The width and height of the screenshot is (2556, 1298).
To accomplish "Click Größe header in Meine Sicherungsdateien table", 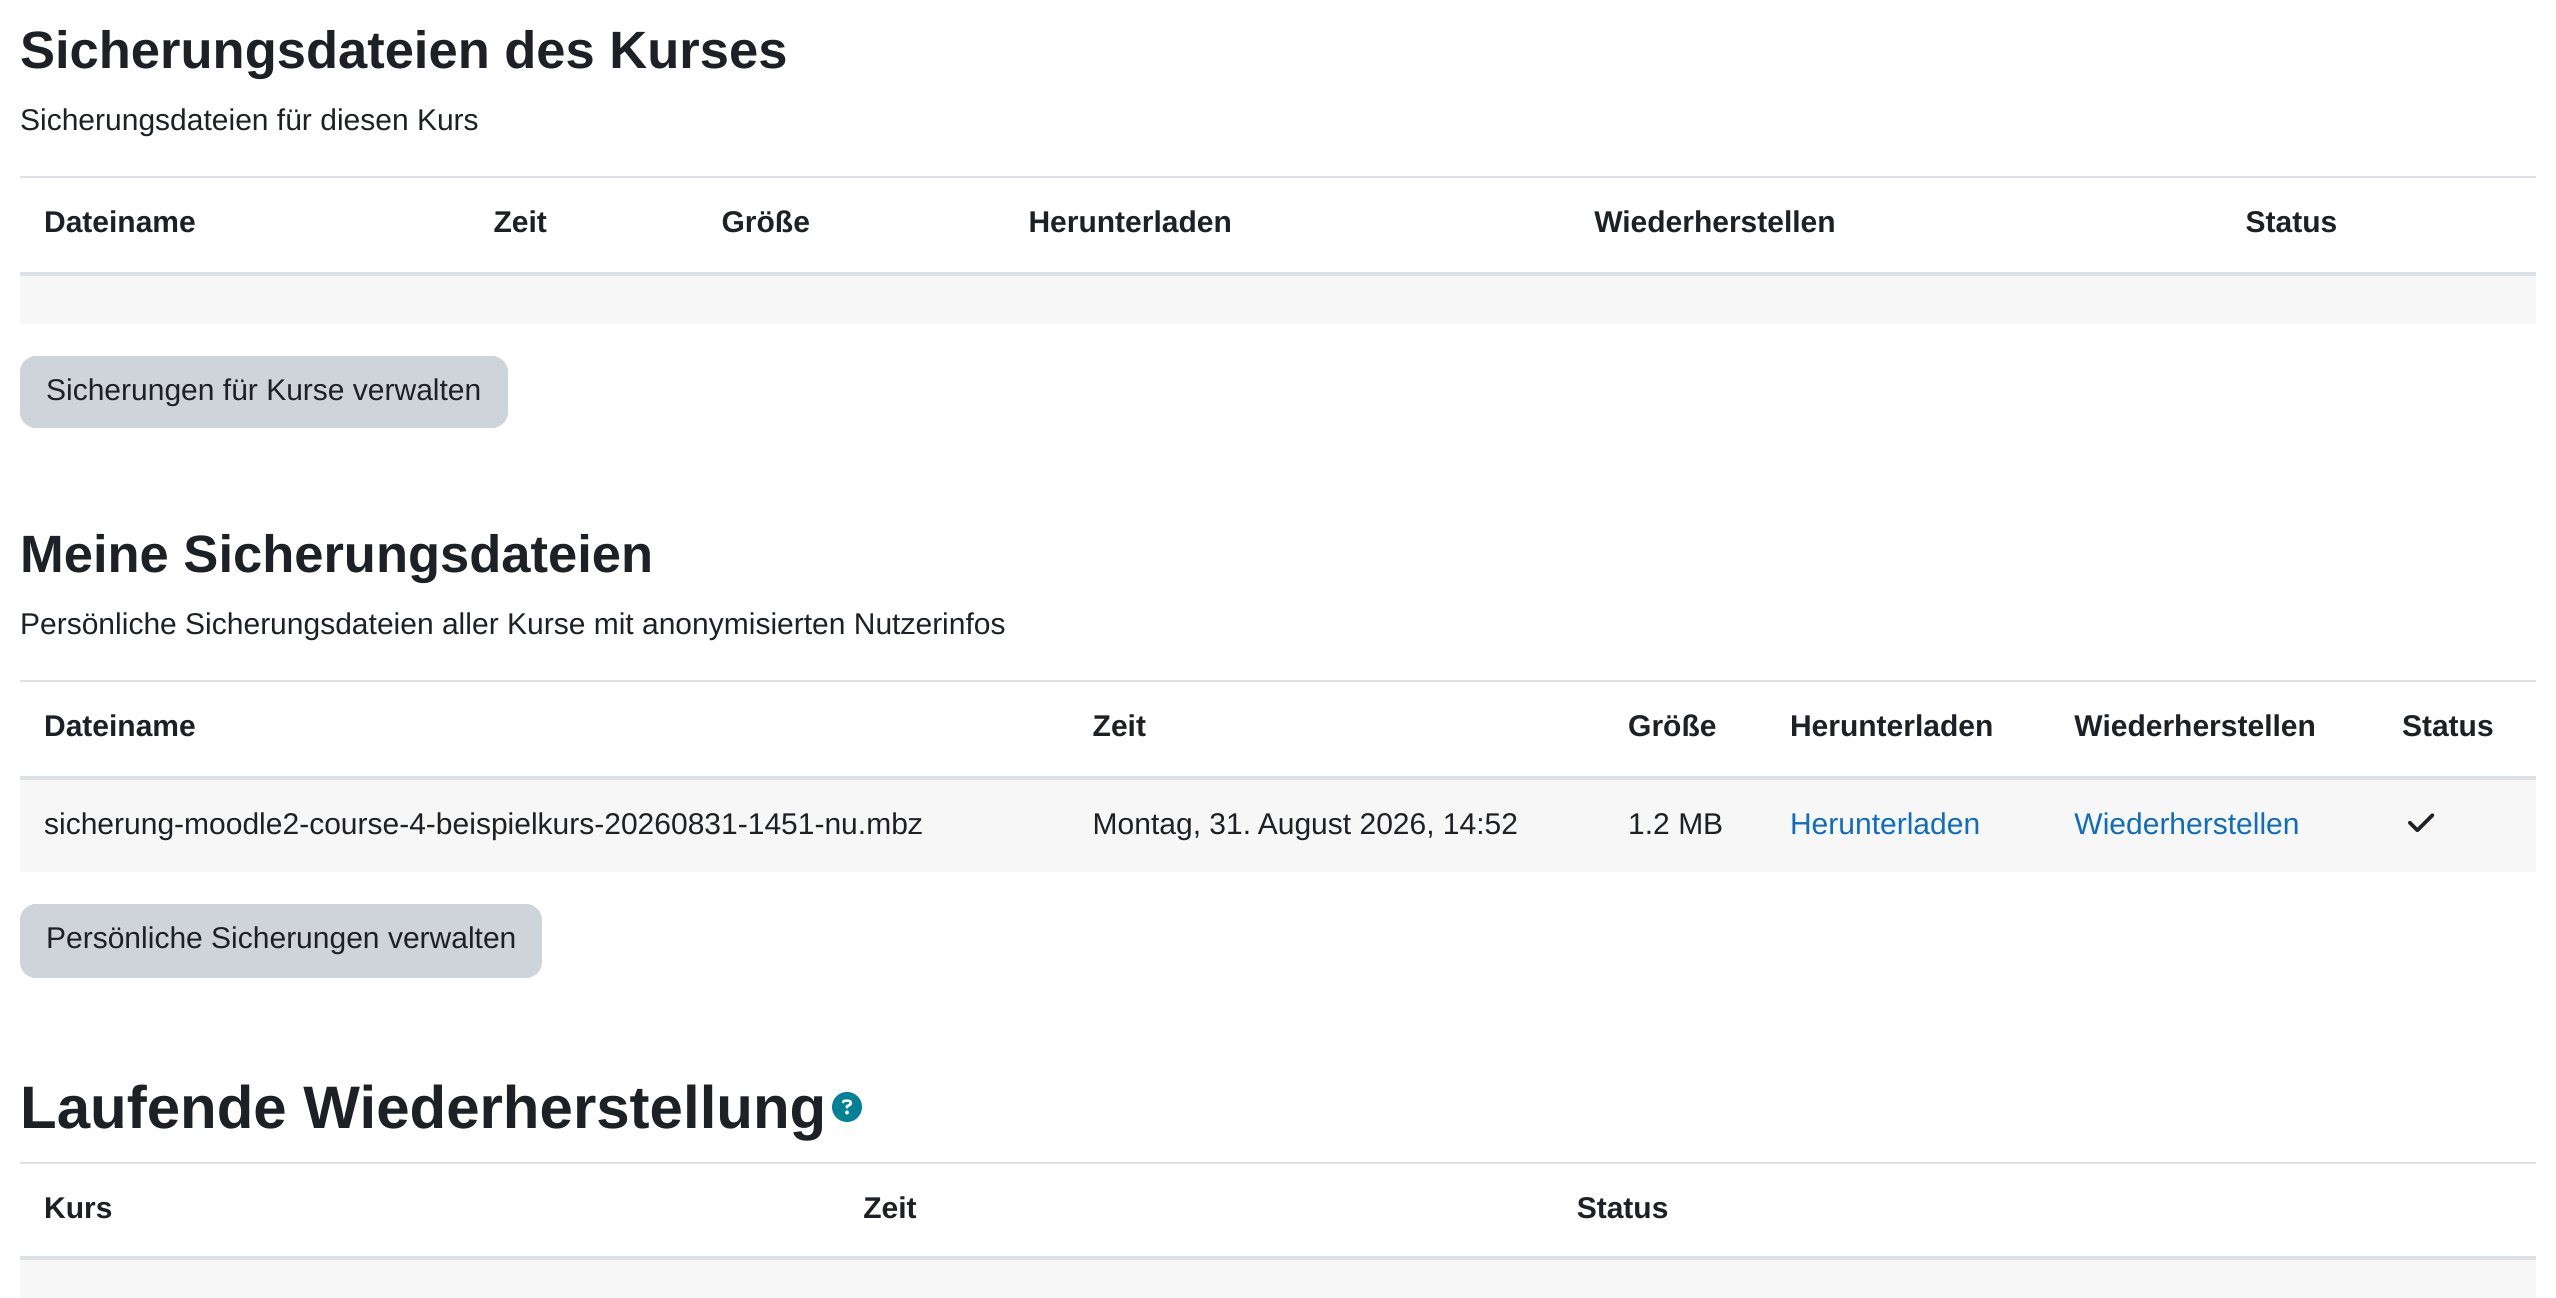I will click(1672, 726).
